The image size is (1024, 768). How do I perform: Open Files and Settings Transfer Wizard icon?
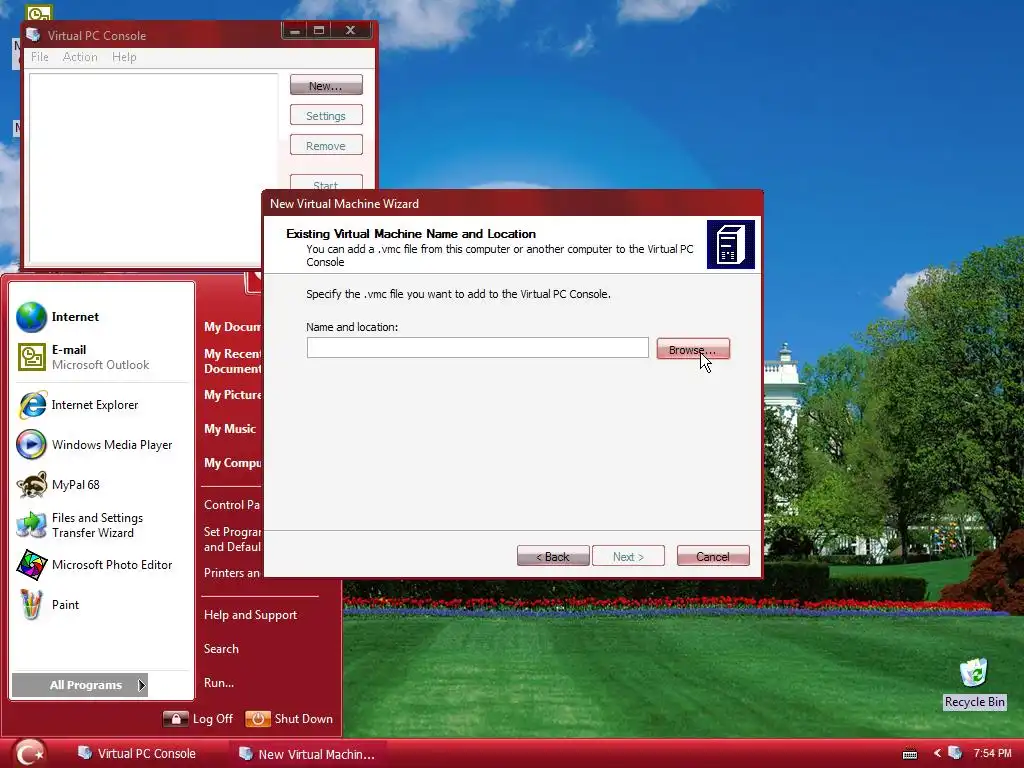tap(31, 525)
